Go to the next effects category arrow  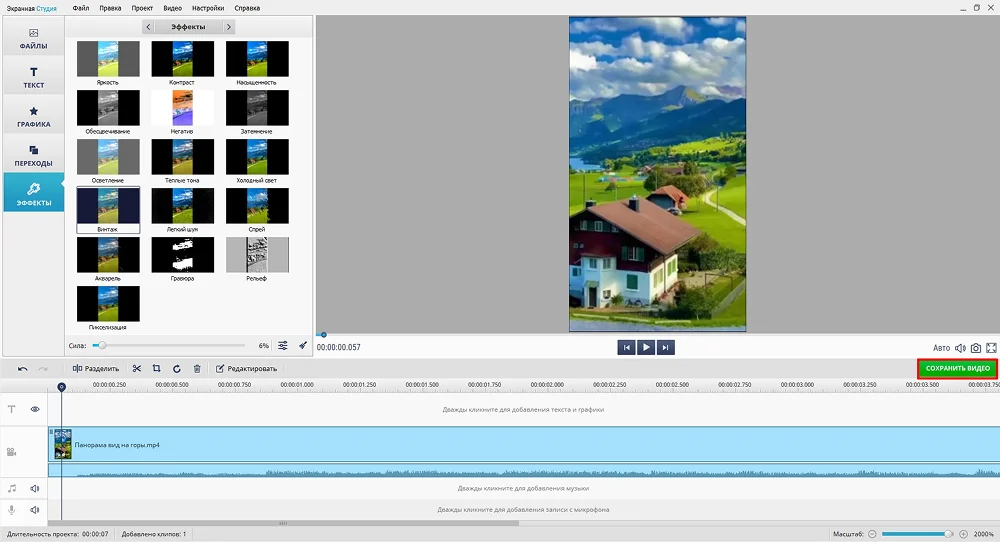coord(229,27)
